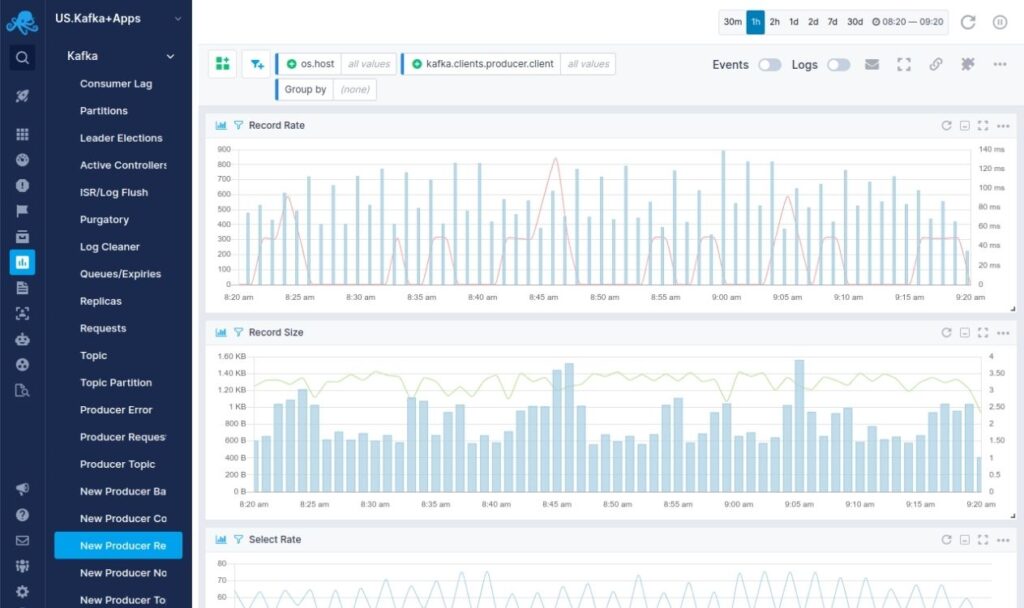
Task: Open the rocket launch icon
Action: [x=22, y=96]
